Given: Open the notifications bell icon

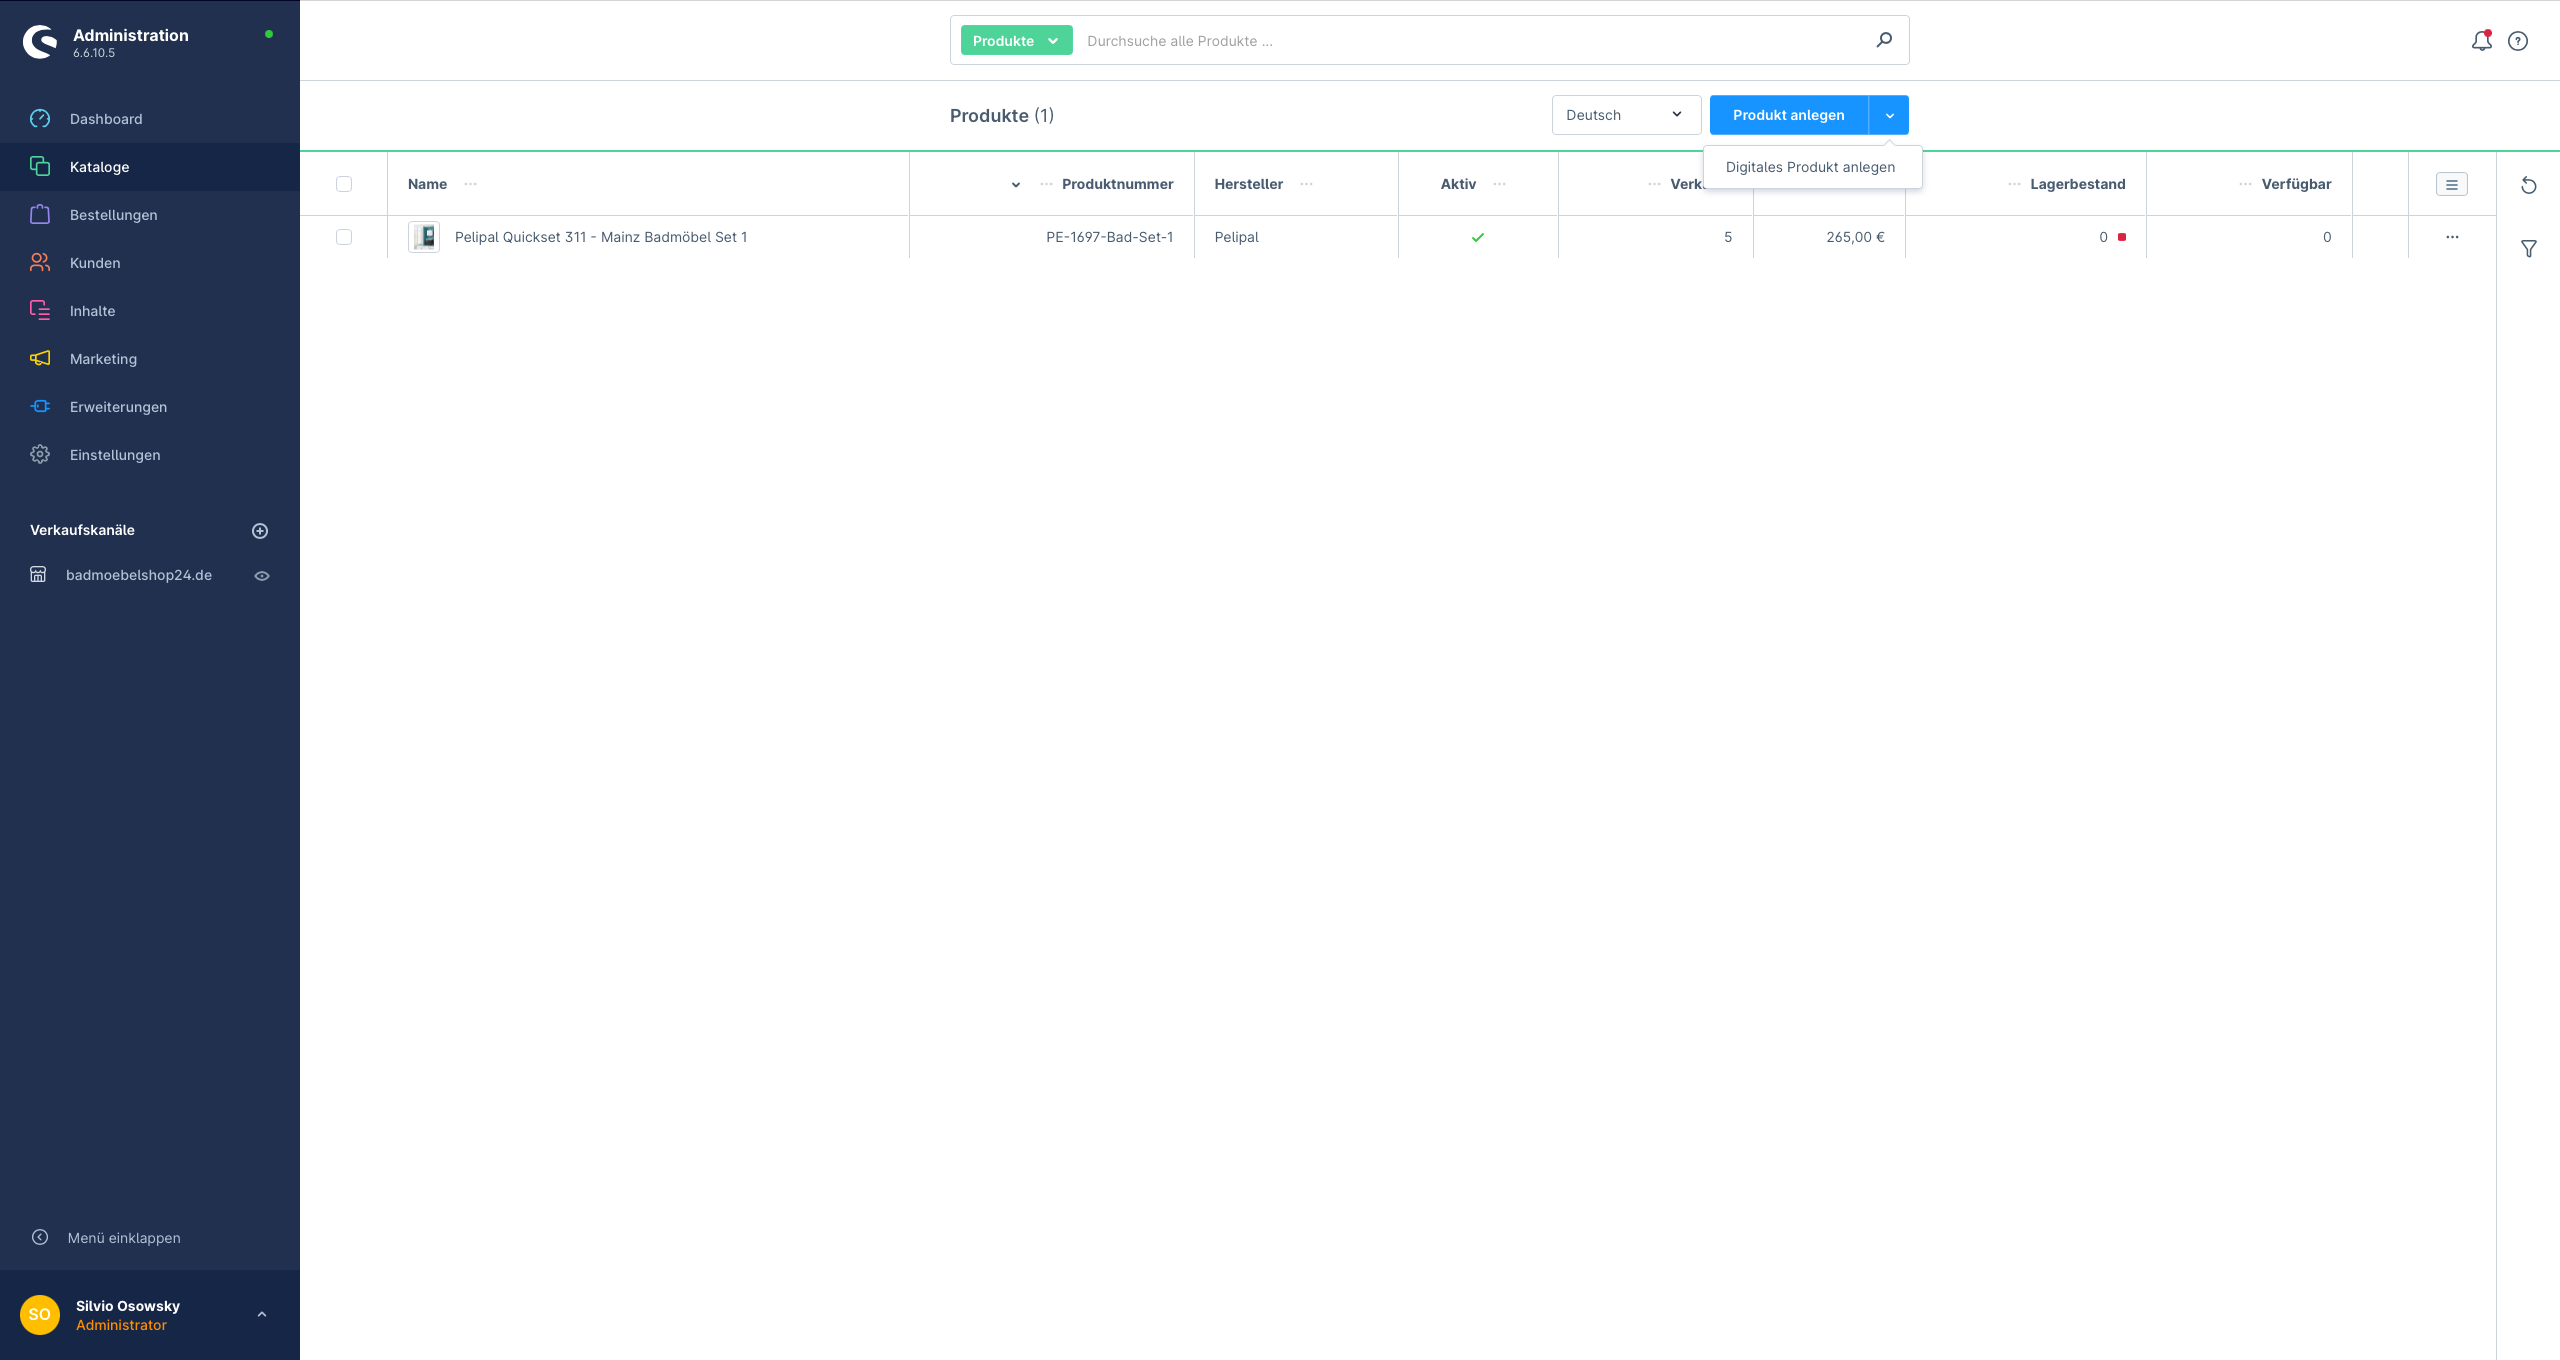Looking at the screenshot, I should point(2481,41).
